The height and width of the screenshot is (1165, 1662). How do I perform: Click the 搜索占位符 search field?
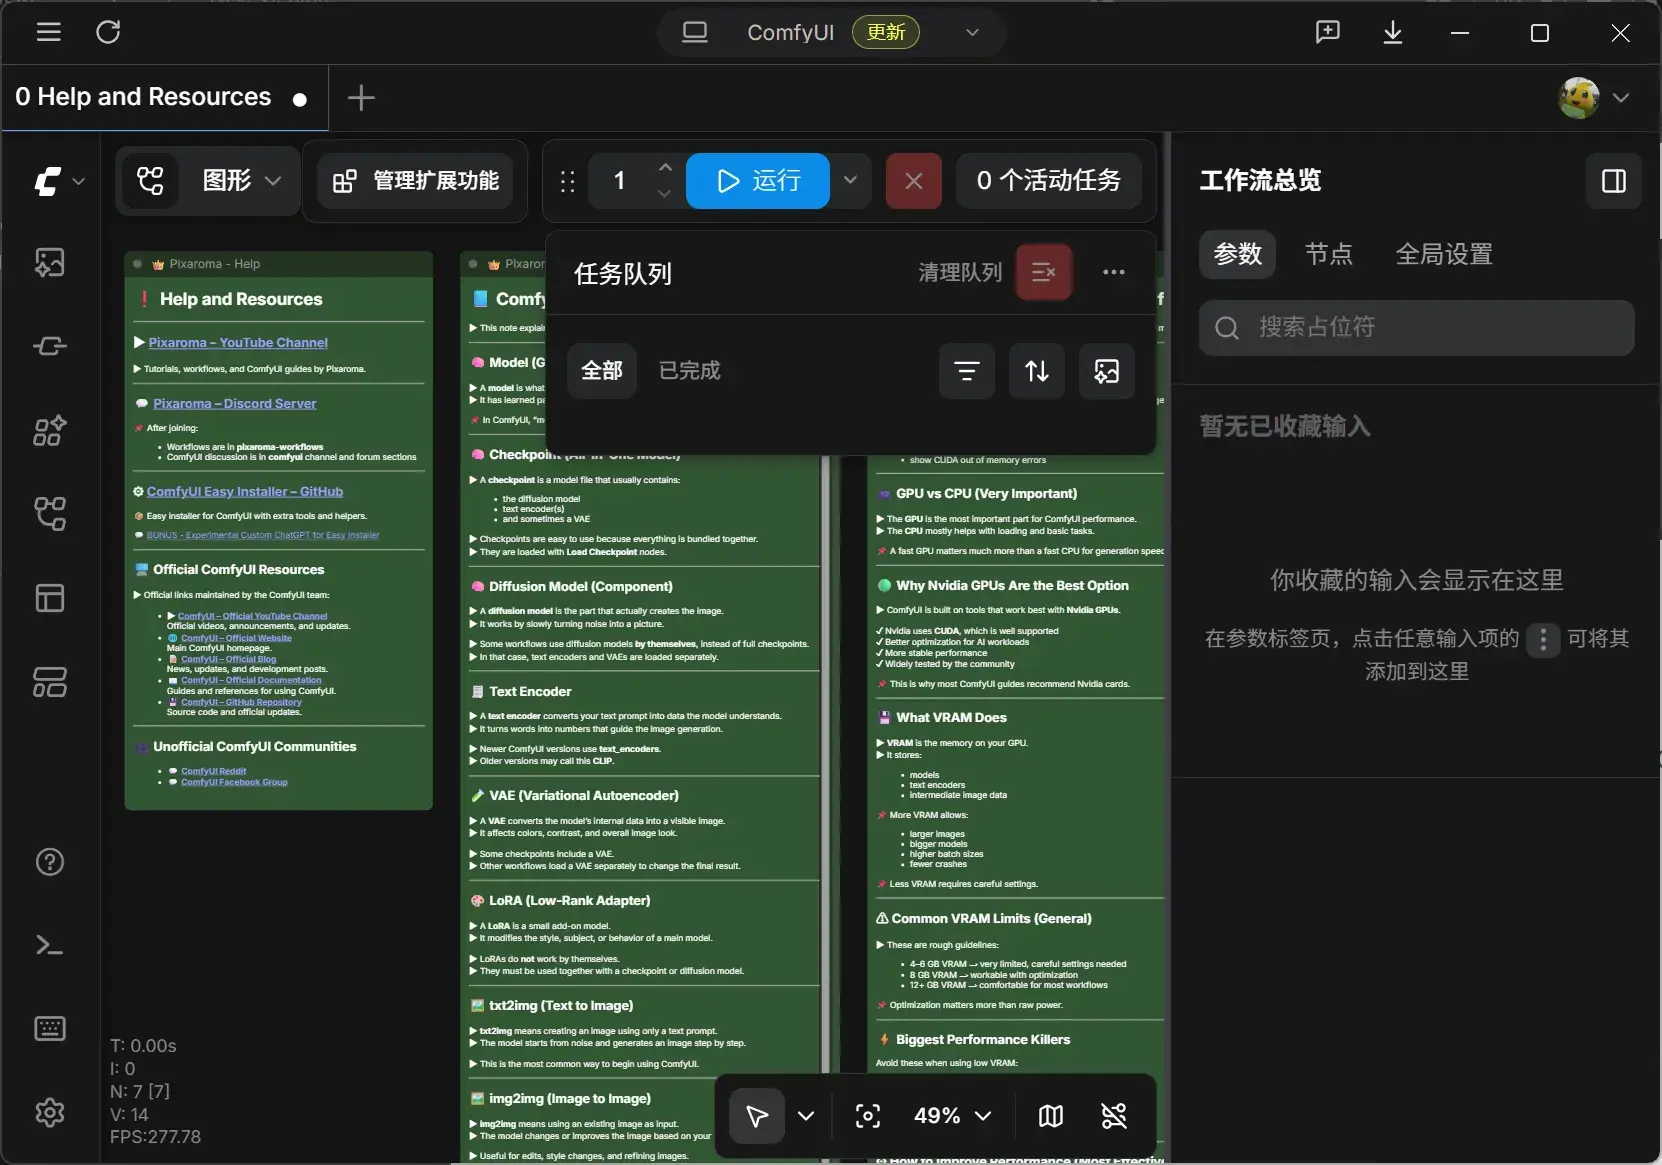tap(1417, 328)
